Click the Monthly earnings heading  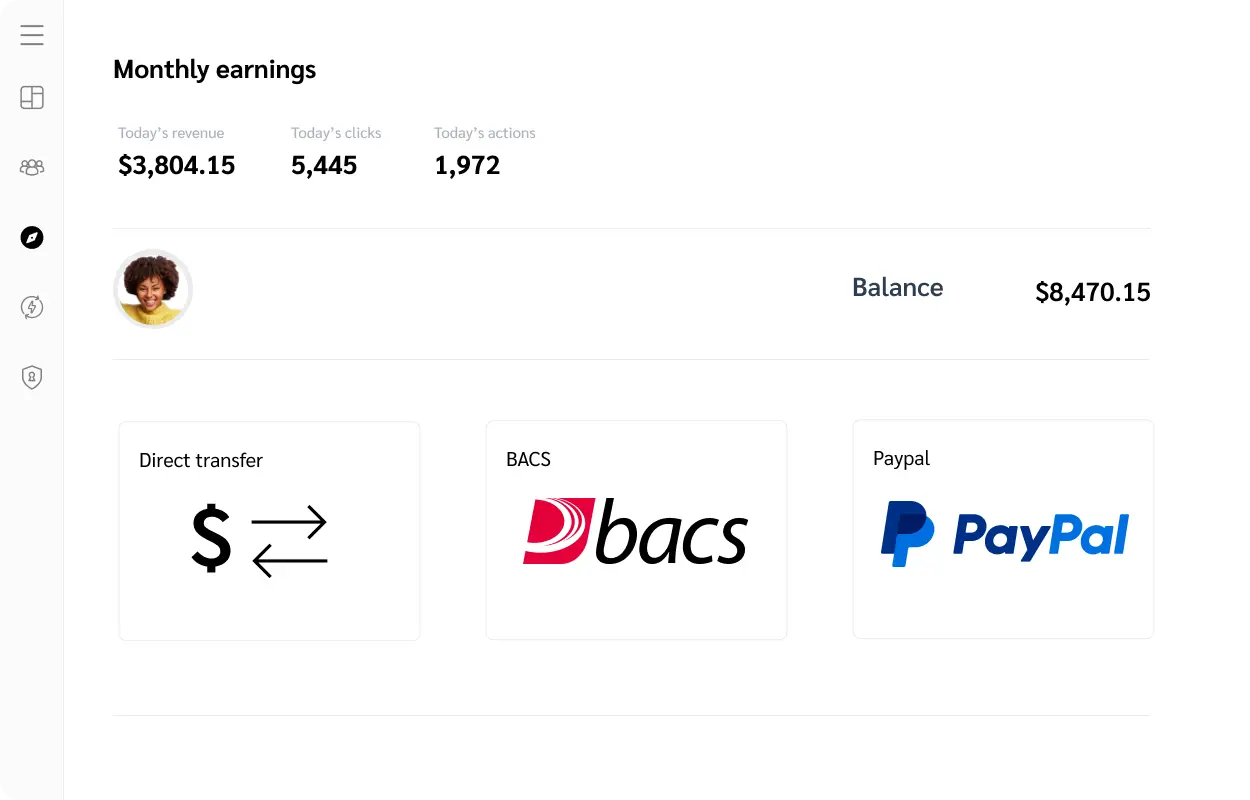coord(214,69)
